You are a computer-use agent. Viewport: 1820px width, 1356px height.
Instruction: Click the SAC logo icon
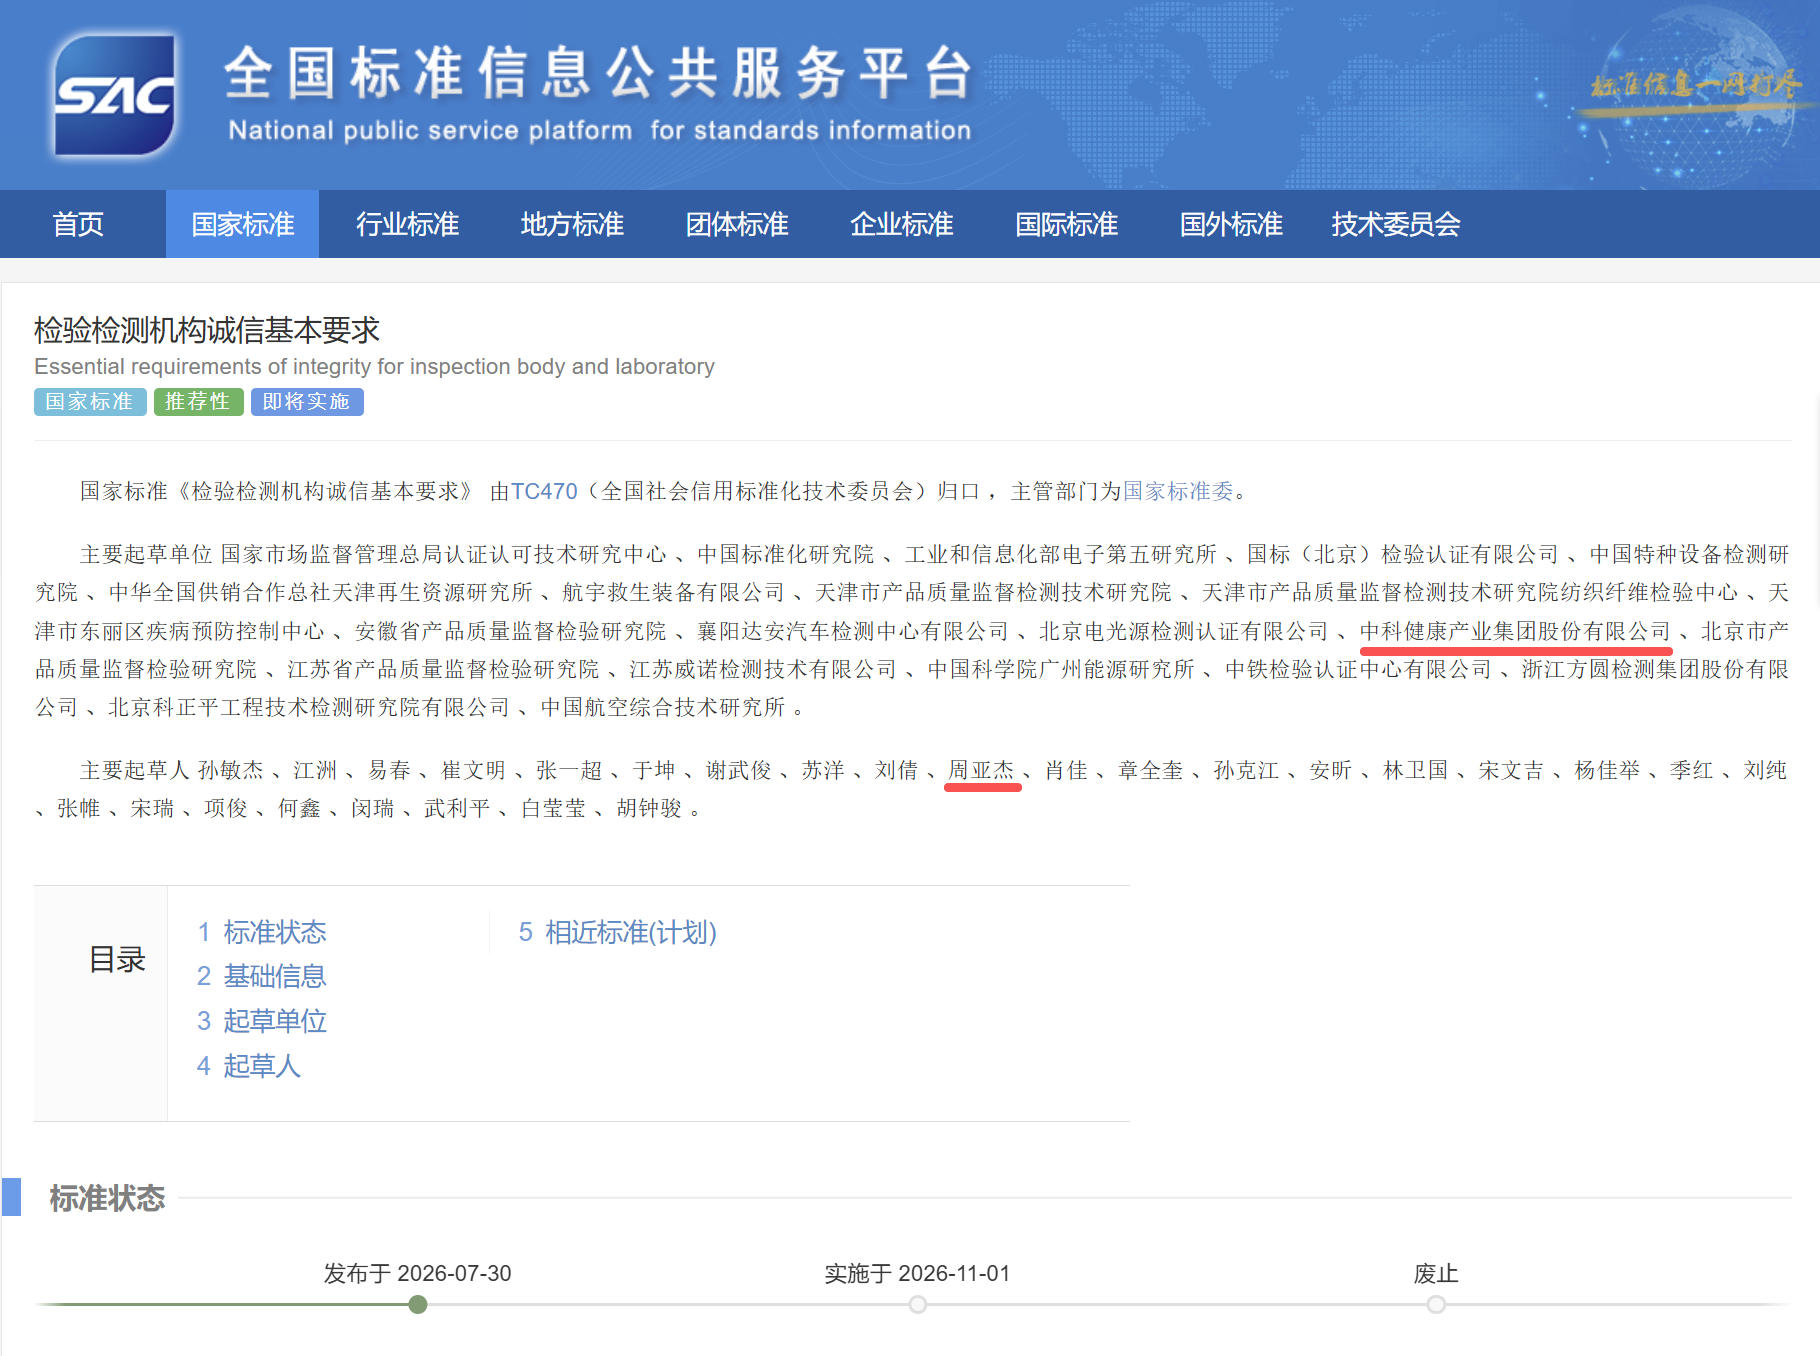pos(115,95)
